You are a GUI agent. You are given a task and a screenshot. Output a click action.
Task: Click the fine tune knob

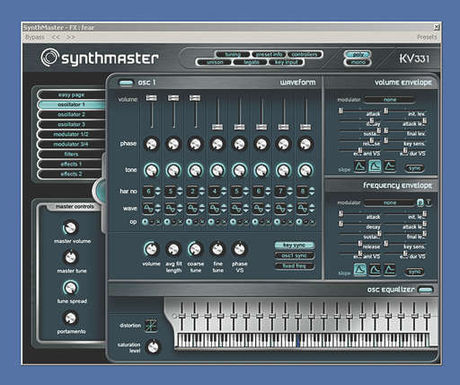[217, 249]
